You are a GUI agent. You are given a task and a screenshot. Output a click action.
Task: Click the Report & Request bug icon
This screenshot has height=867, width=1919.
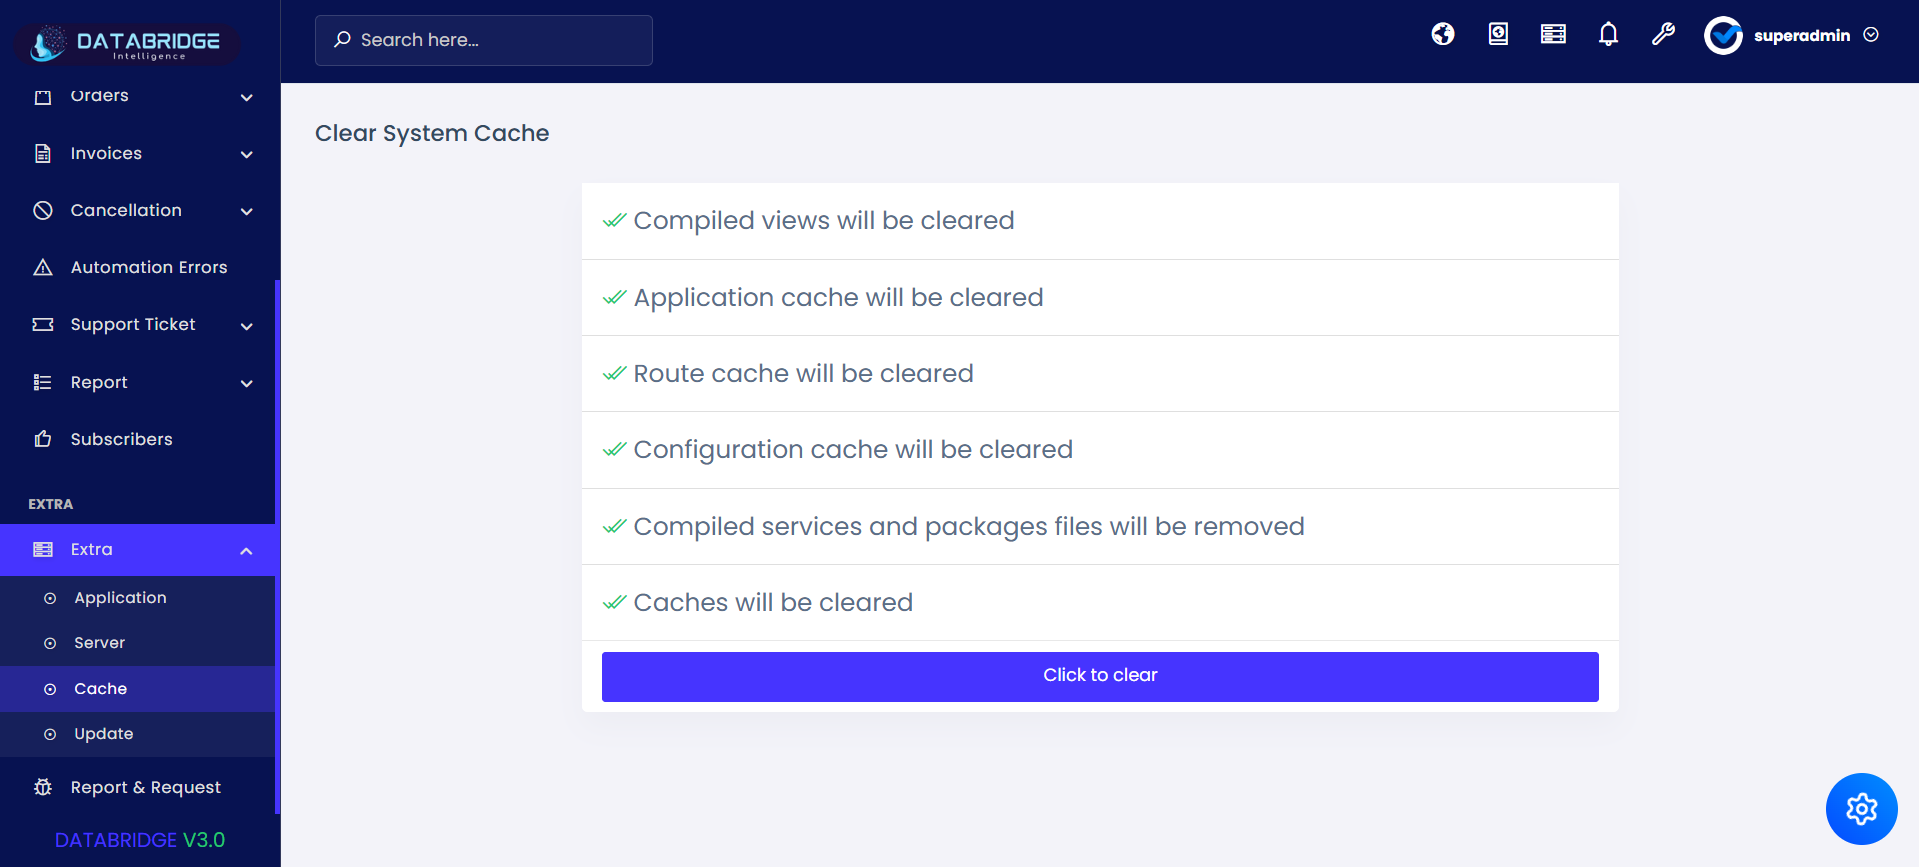(43, 787)
